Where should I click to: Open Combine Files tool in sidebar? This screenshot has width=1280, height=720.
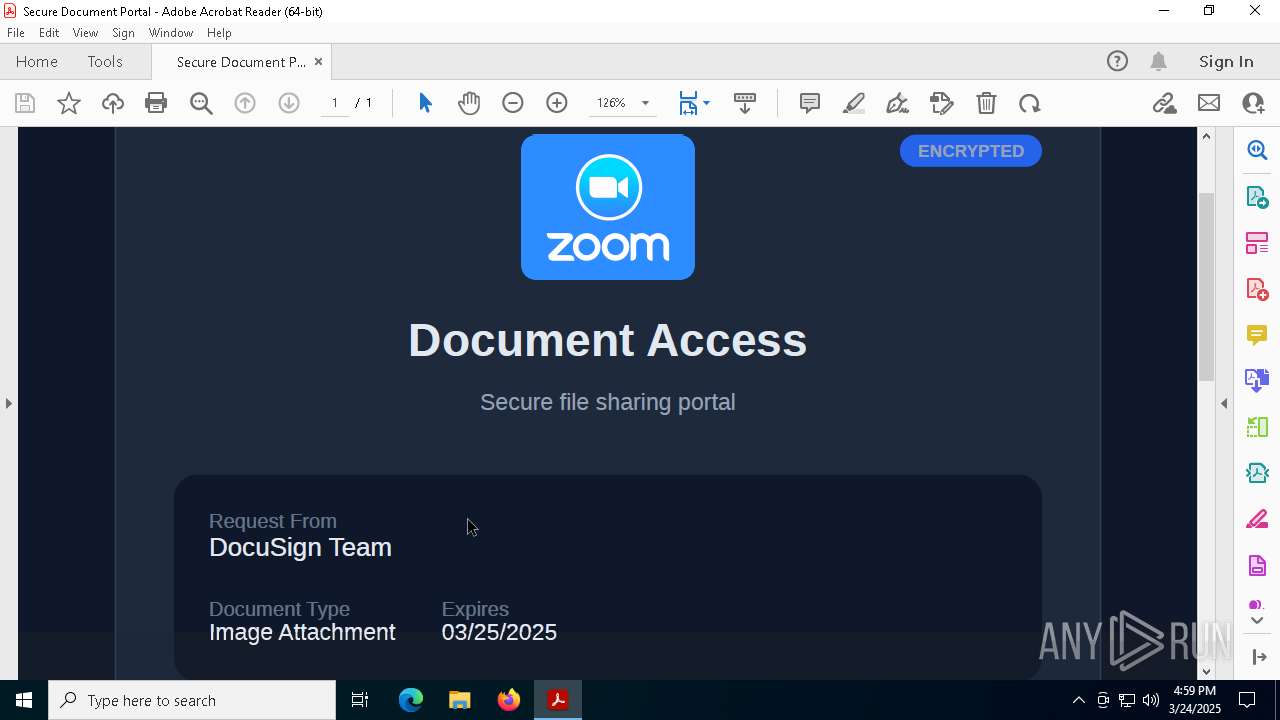[x=1257, y=380]
